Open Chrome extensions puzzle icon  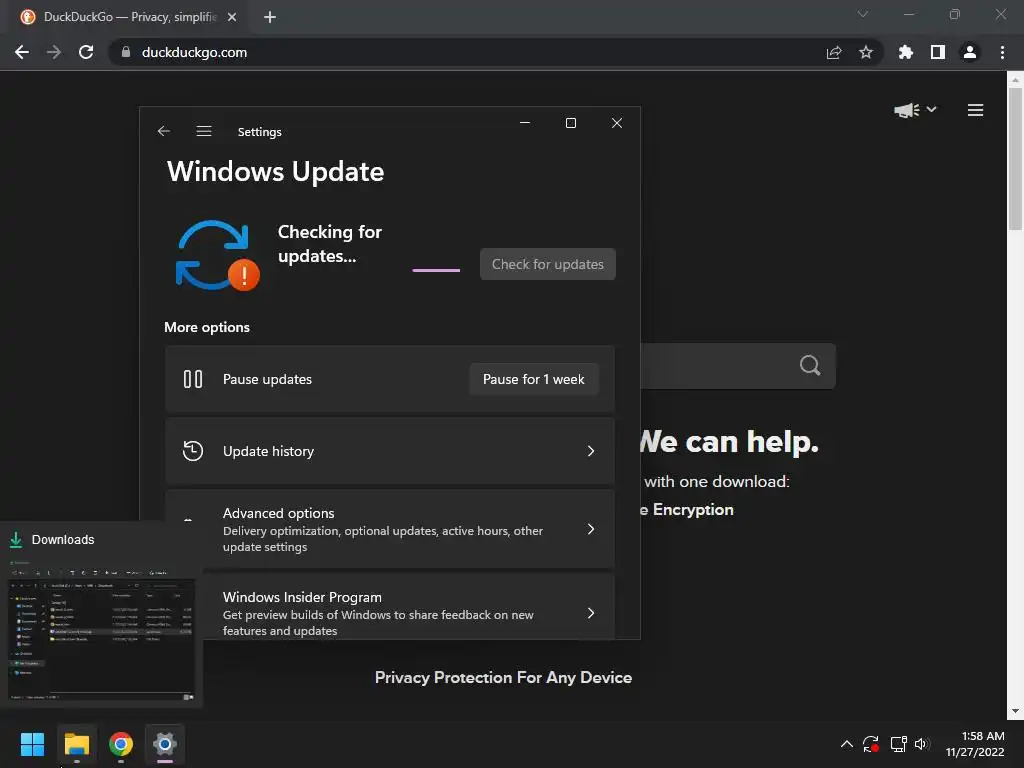(906, 52)
